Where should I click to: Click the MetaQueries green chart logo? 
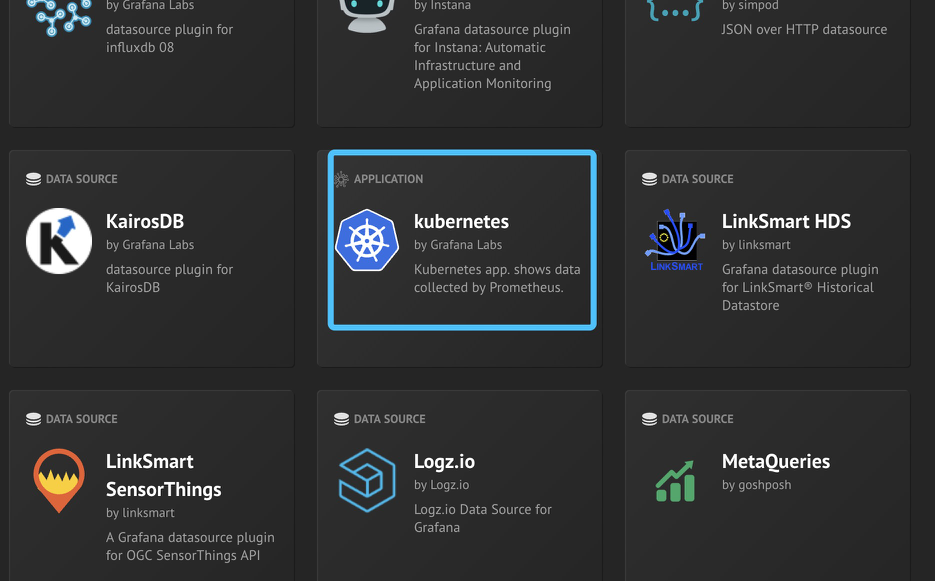coord(676,481)
